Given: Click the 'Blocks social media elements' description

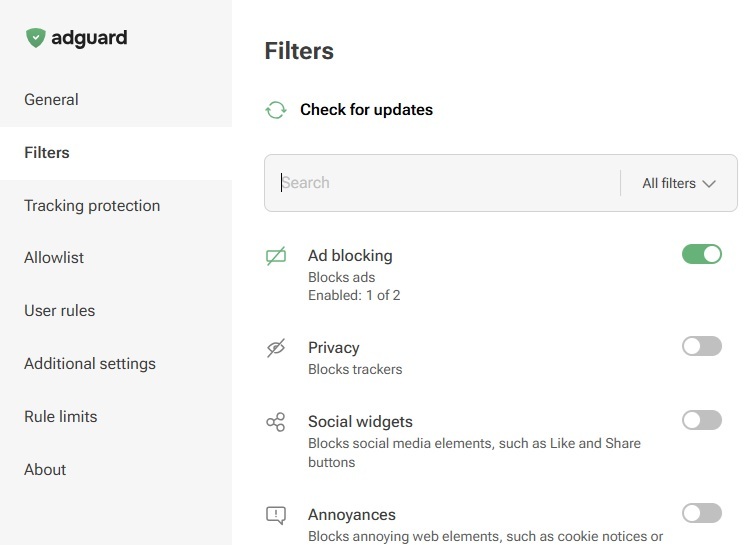Looking at the screenshot, I should (x=474, y=453).
